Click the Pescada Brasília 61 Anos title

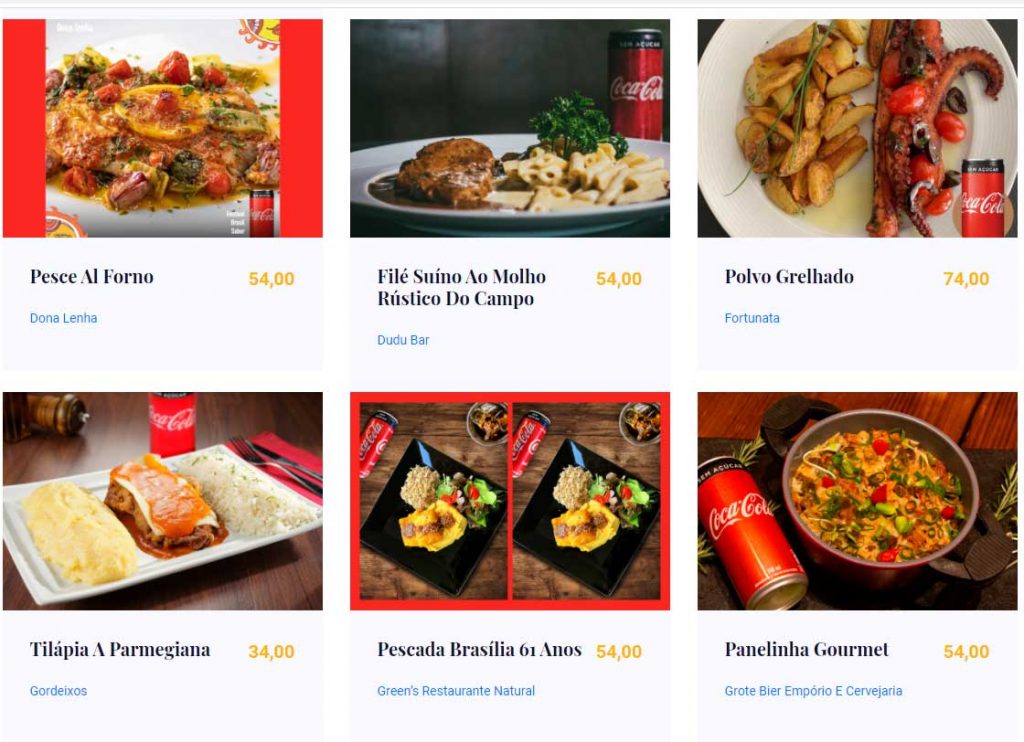[479, 650]
